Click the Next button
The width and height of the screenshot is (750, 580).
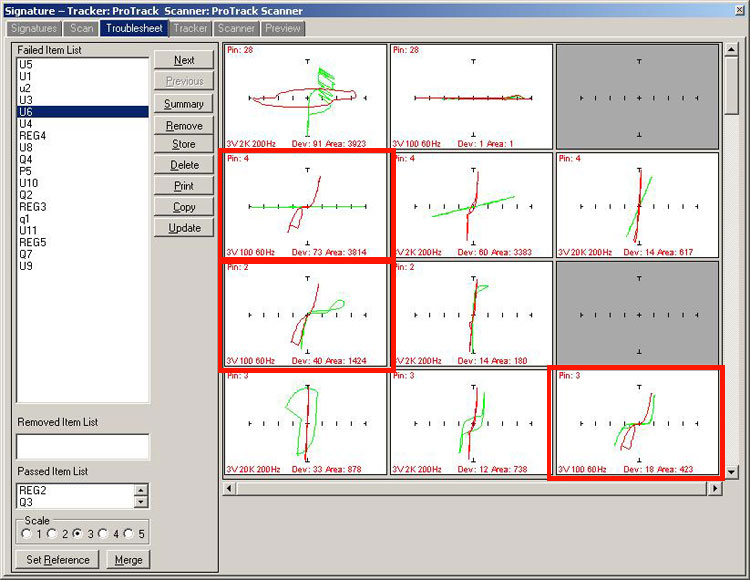(184, 60)
